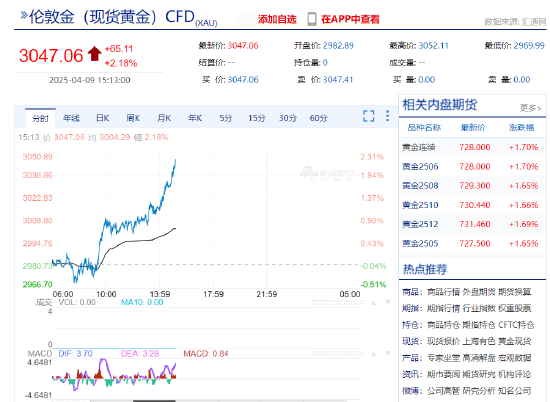The height and width of the screenshot is (402, 550).
Task: Click the 期市要闻 link
Action: tap(443, 374)
